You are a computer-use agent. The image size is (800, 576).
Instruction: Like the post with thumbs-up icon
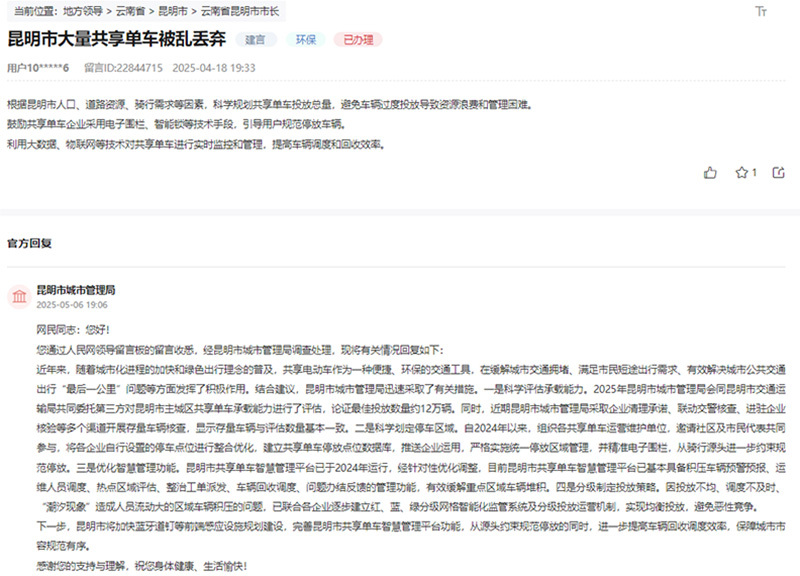tap(711, 172)
